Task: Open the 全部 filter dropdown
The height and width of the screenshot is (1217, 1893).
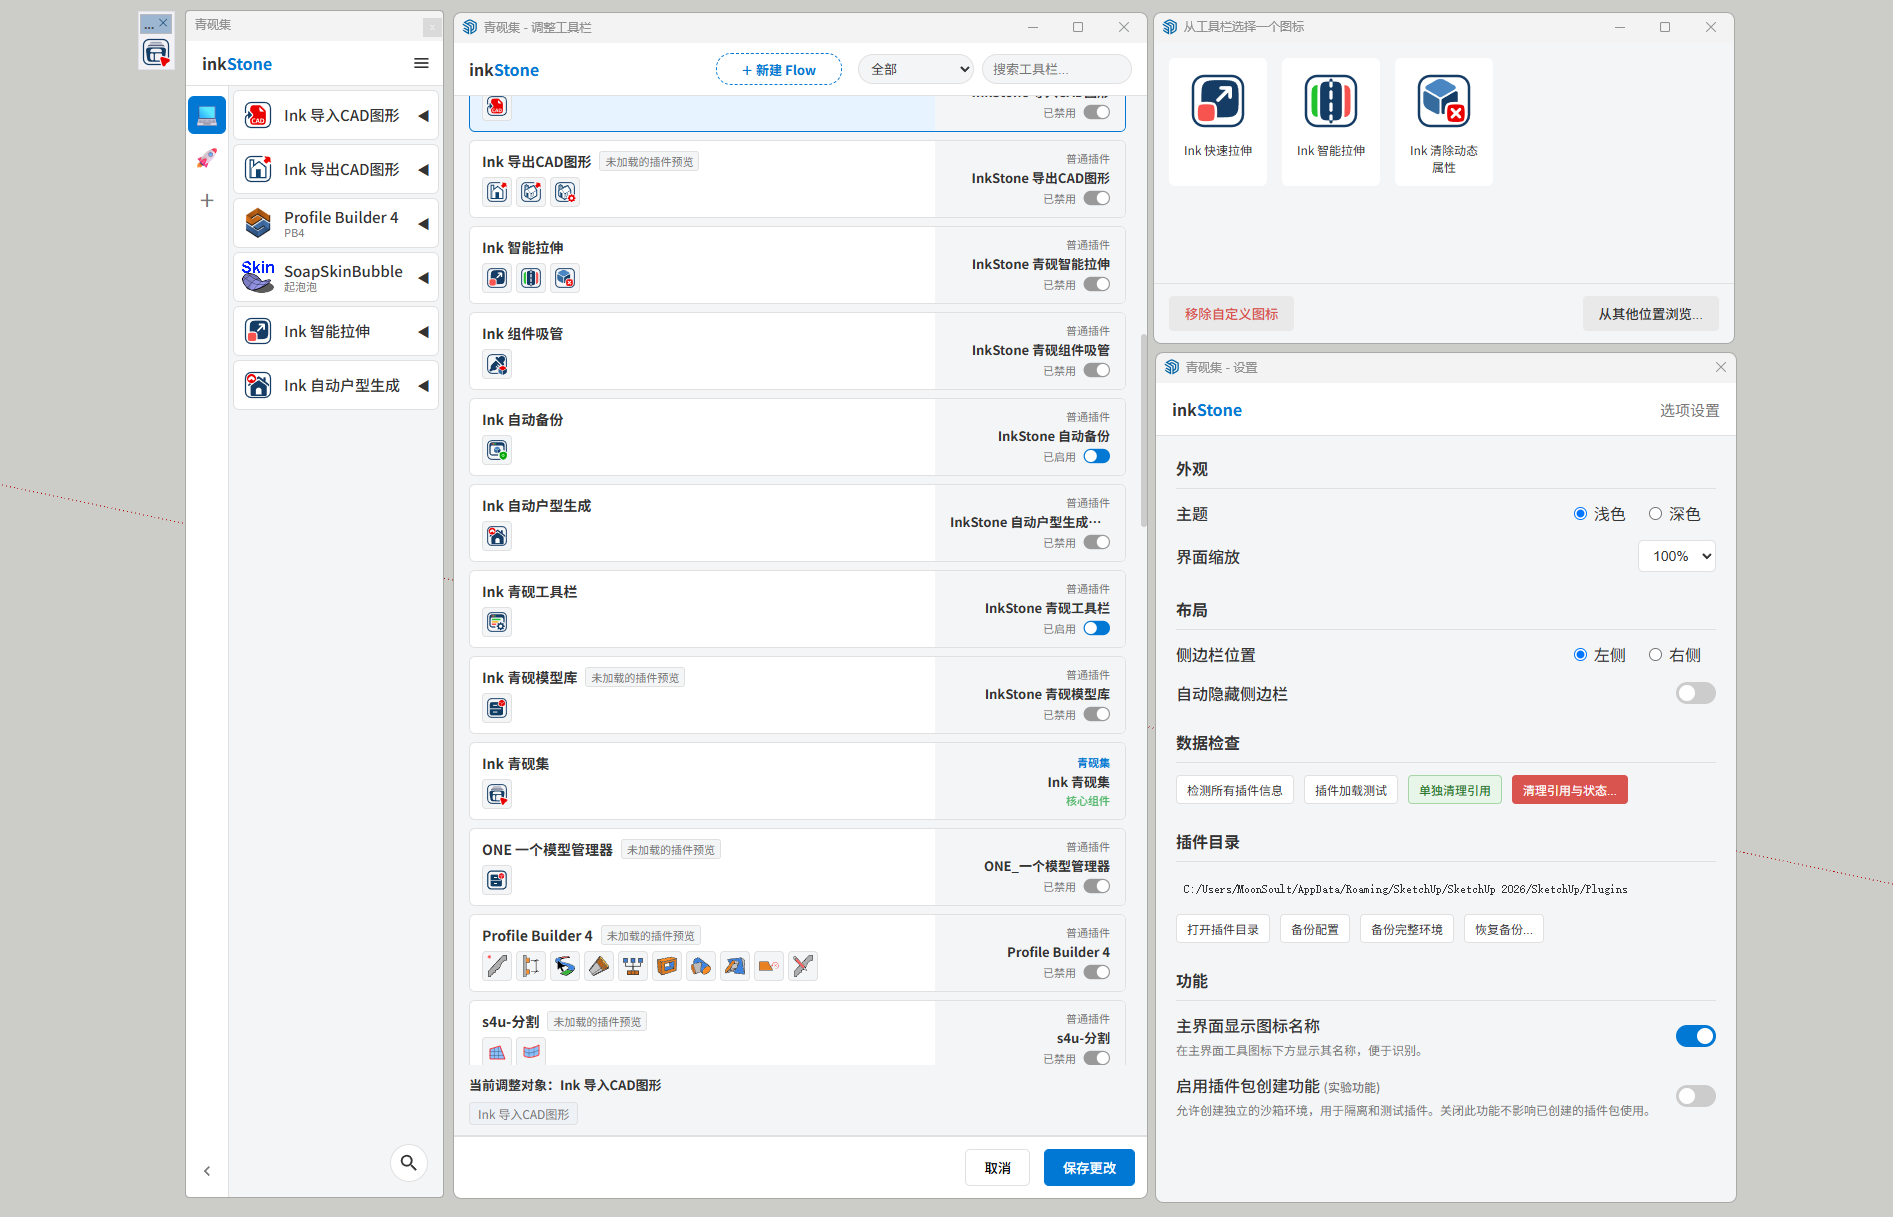Action: pos(916,70)
